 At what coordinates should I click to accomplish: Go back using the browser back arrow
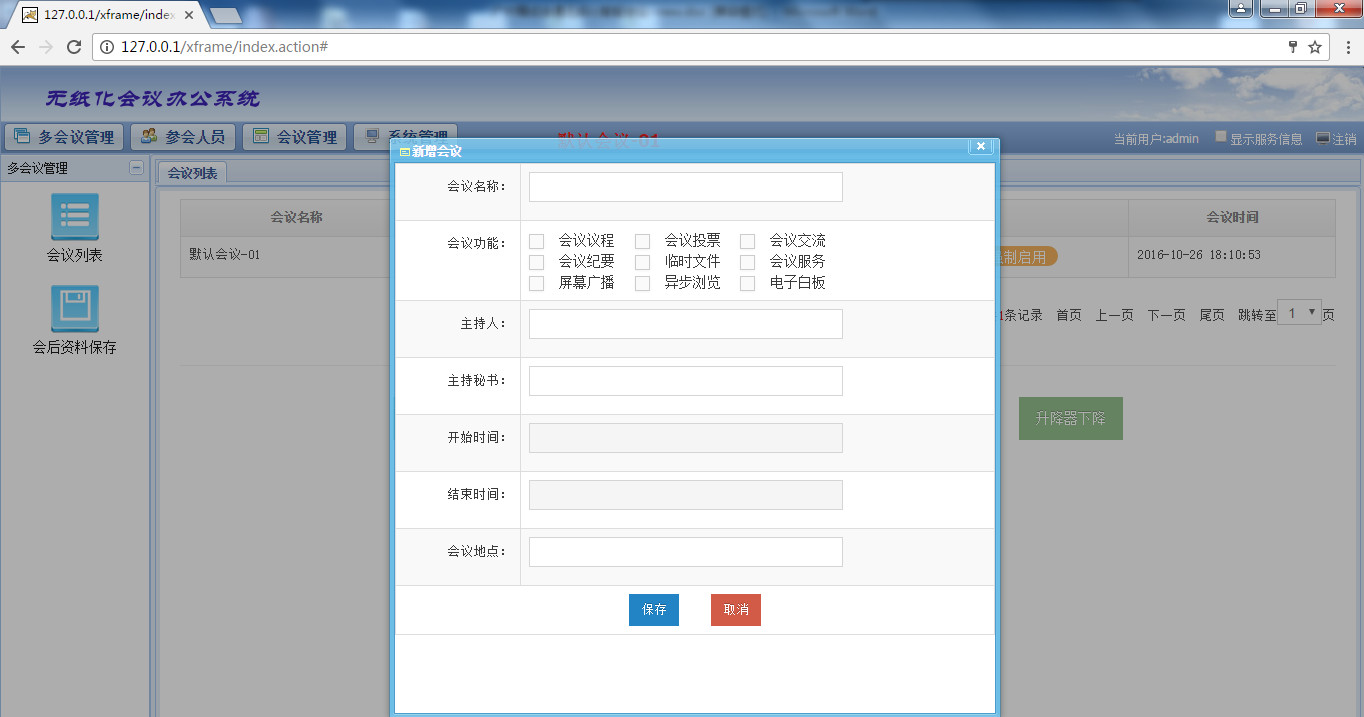pyautogui.click(x=18, y=47)
